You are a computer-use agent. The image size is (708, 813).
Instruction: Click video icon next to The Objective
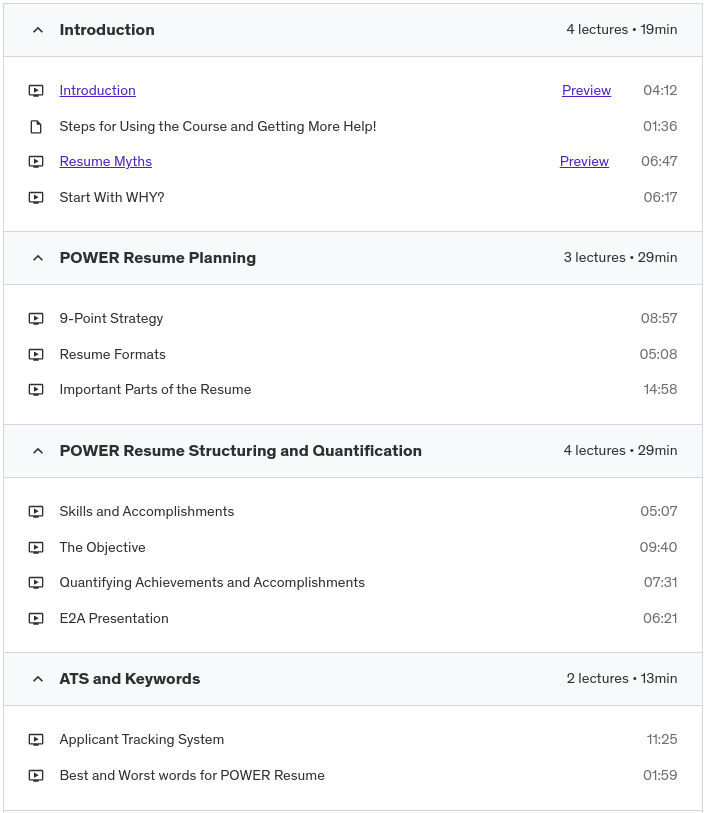click(x=36, y=548)
